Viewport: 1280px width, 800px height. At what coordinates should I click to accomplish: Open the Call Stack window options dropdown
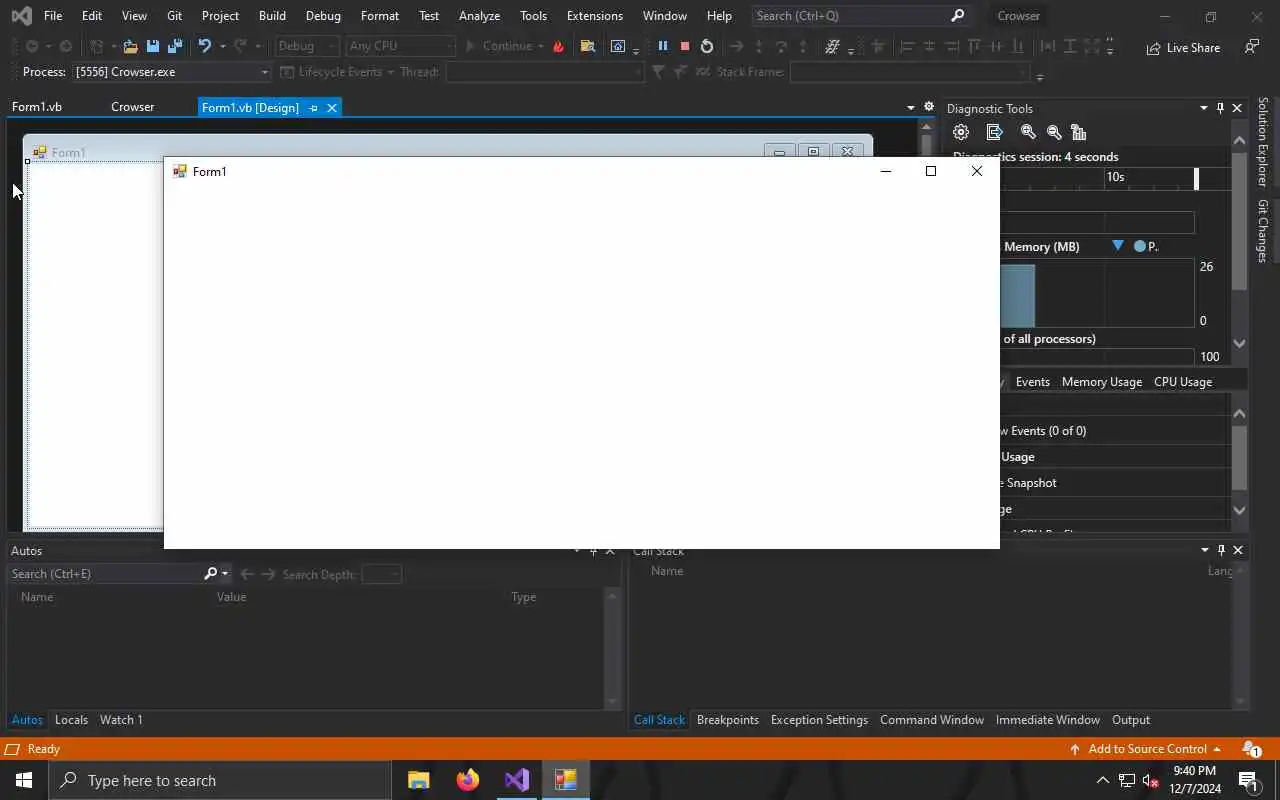tap(1204, 550)
